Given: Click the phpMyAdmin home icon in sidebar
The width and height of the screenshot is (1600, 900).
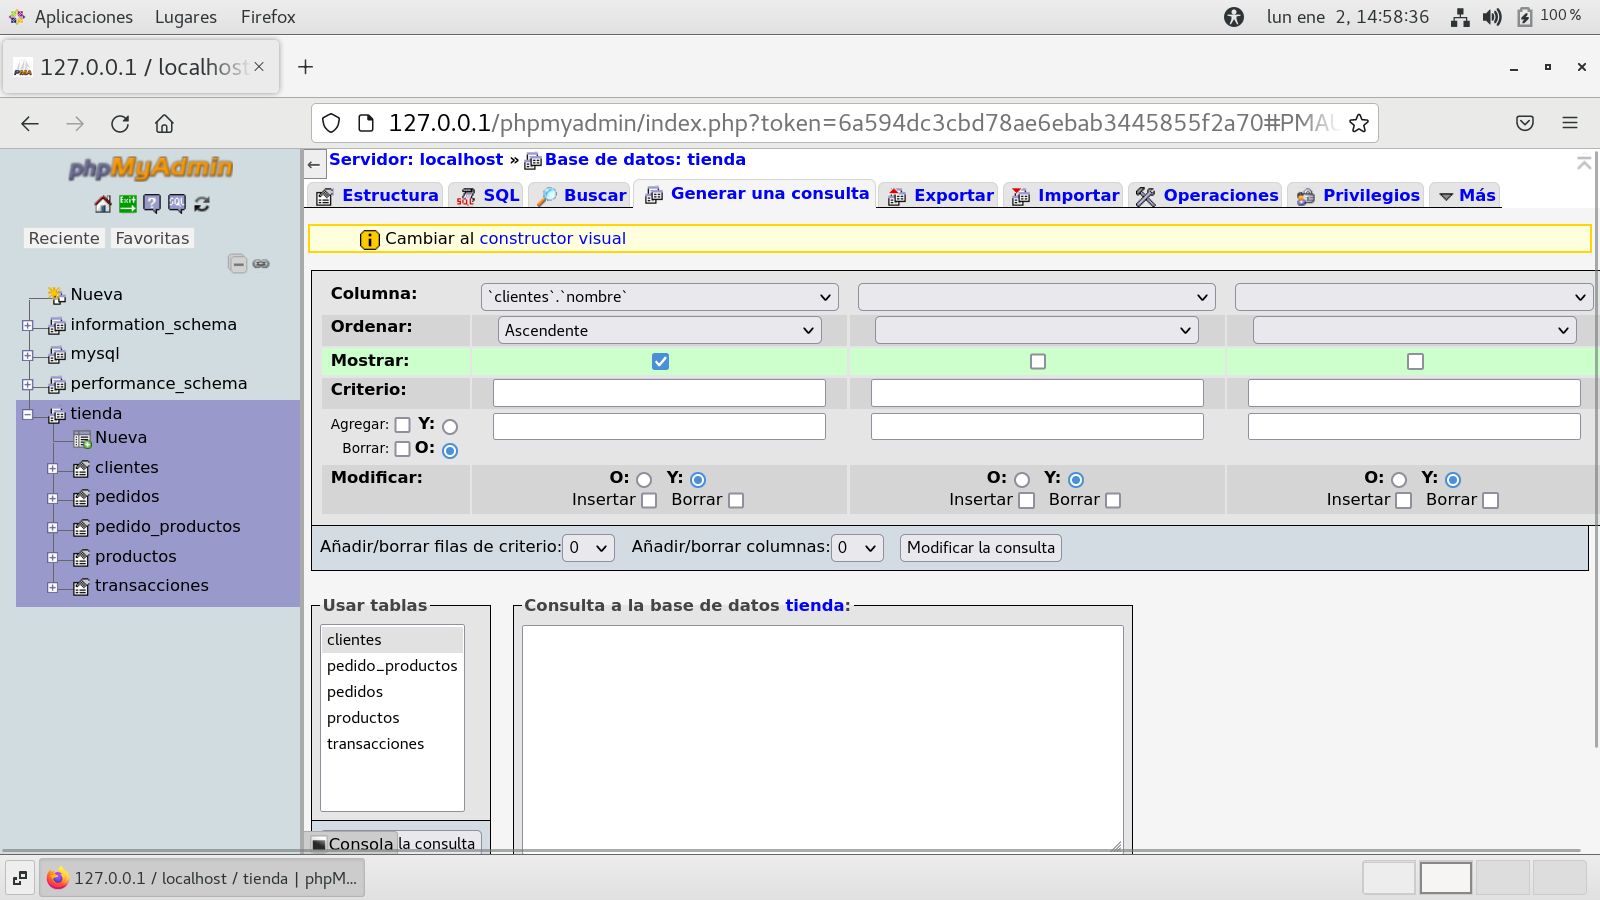Looking at the screenshot, I should point(103,204).
